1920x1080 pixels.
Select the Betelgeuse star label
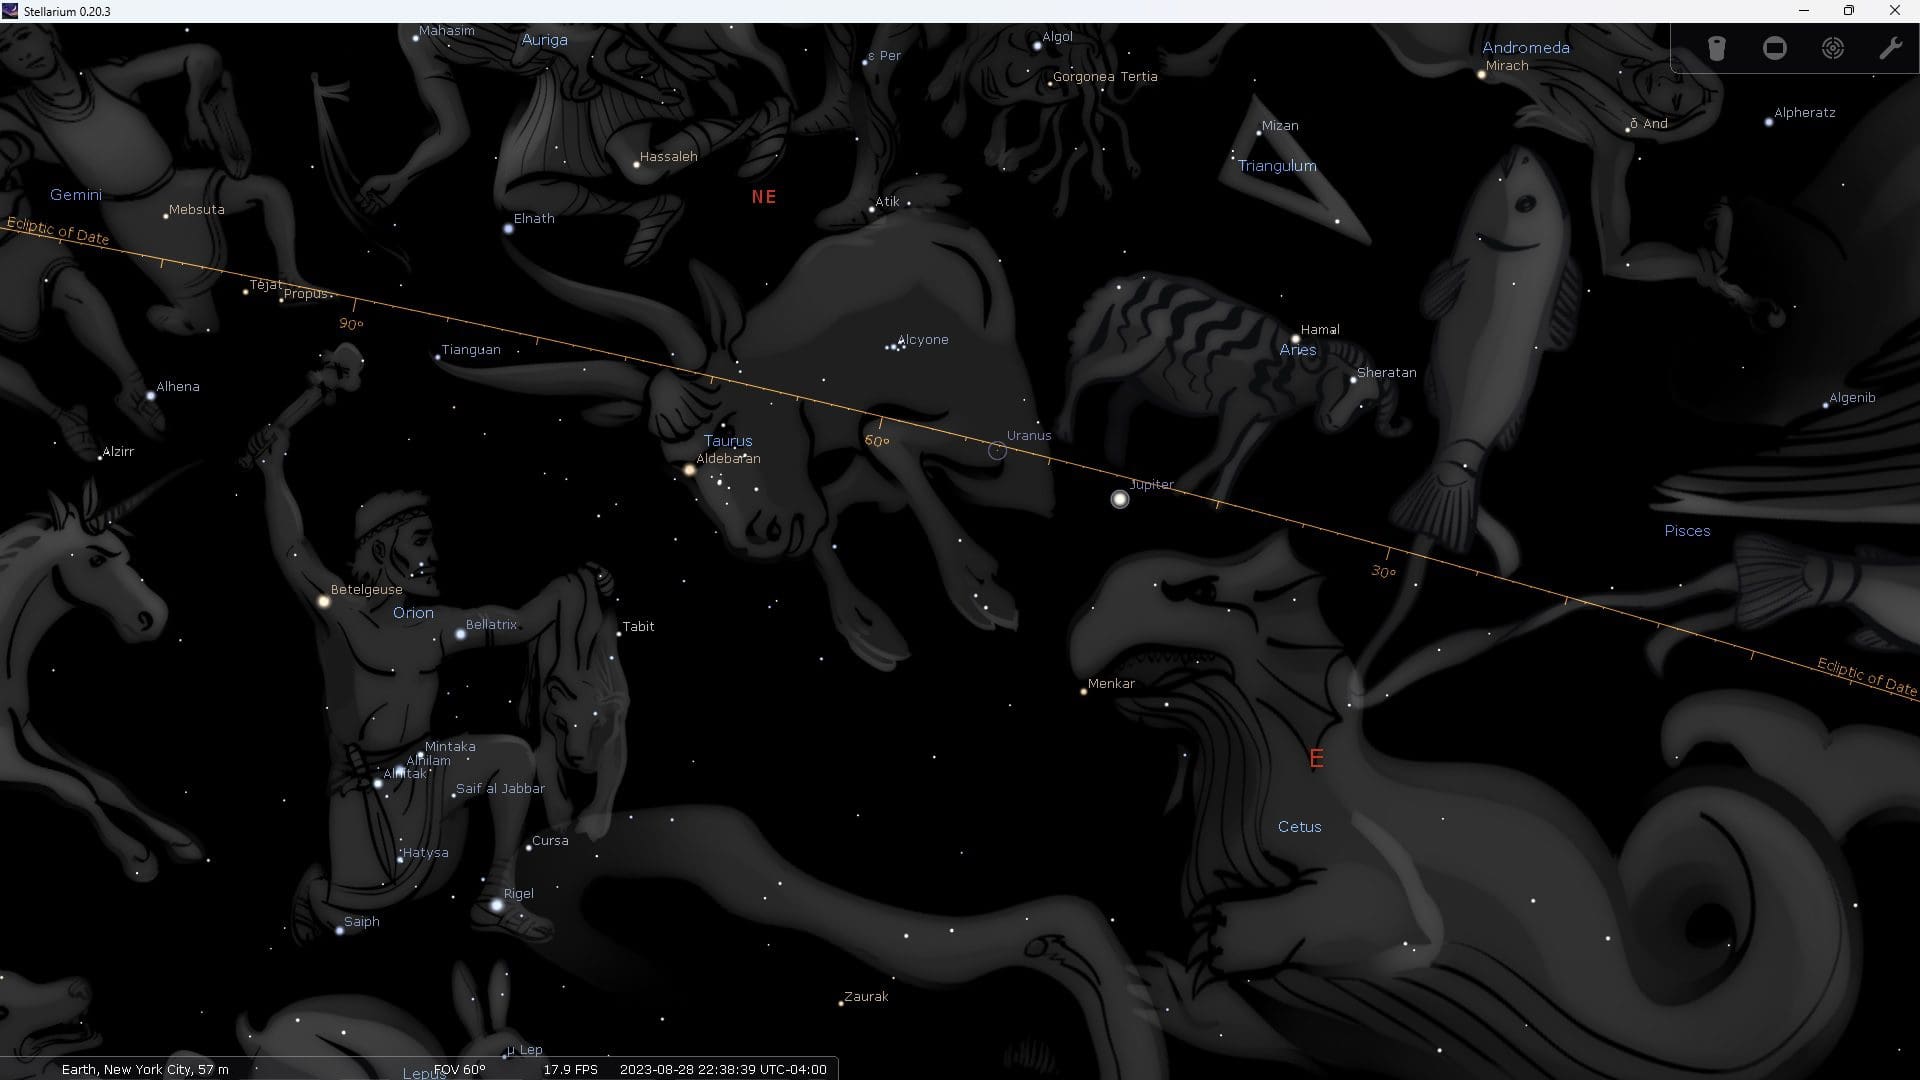coord(366,590)
